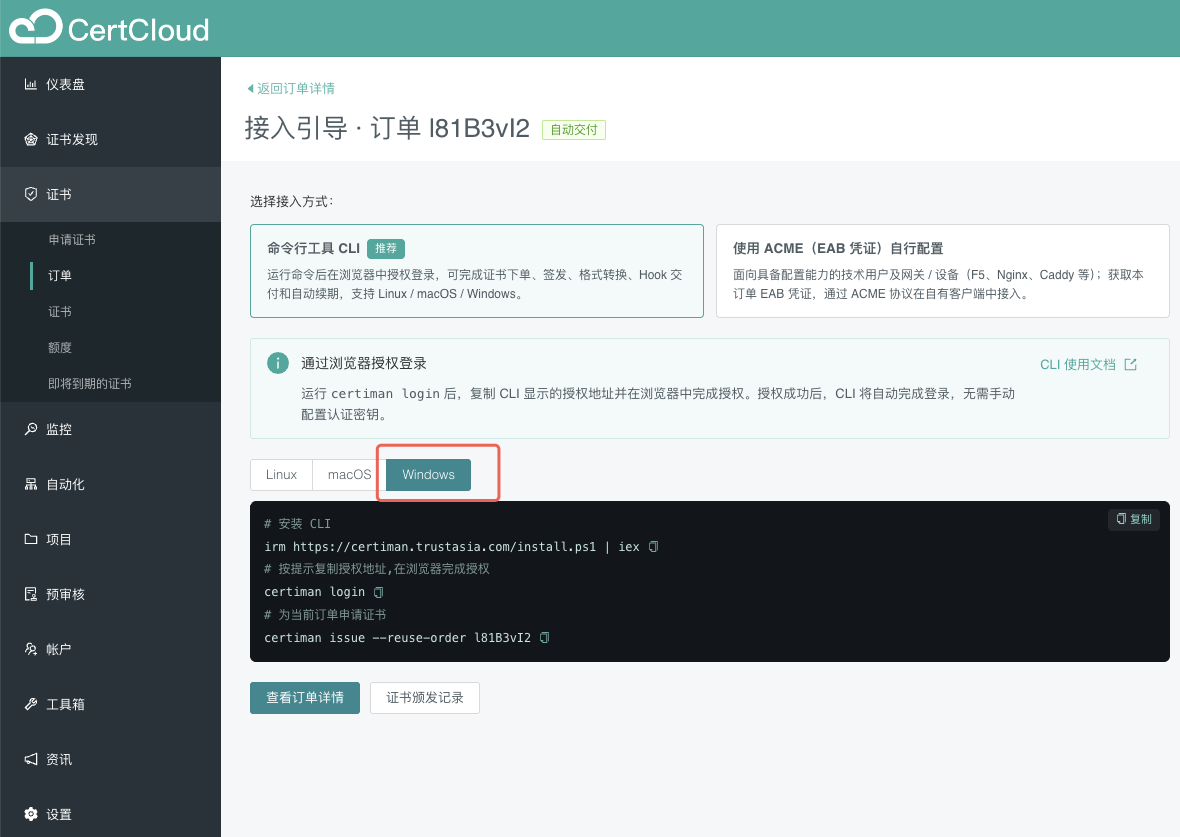The width and height of the screenshot is (1180, 837).
Task: Select the Windows tab
Action: pos(428,475)
